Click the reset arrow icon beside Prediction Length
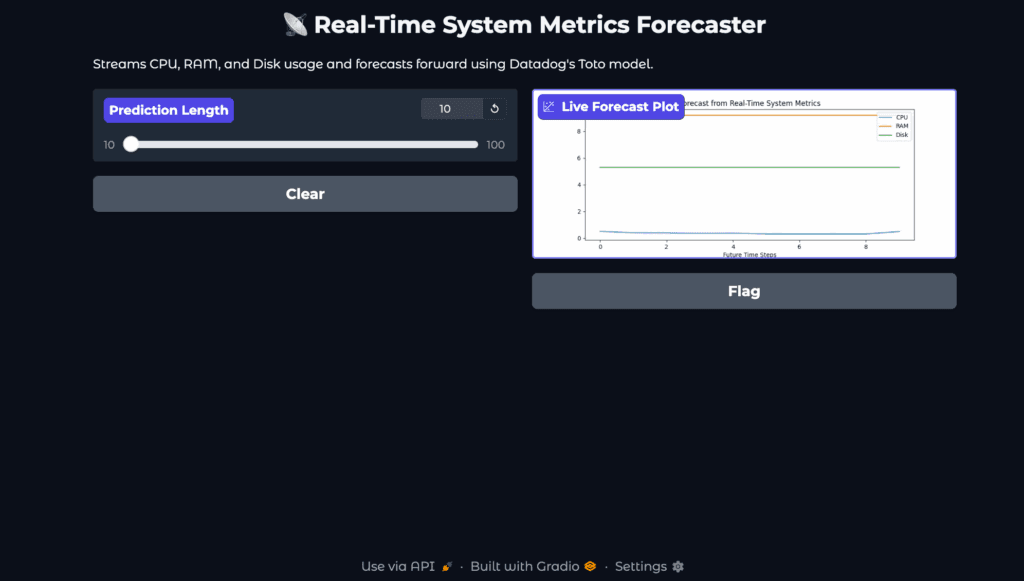This screenshot has width=1024, height=581. coord(494,109)
